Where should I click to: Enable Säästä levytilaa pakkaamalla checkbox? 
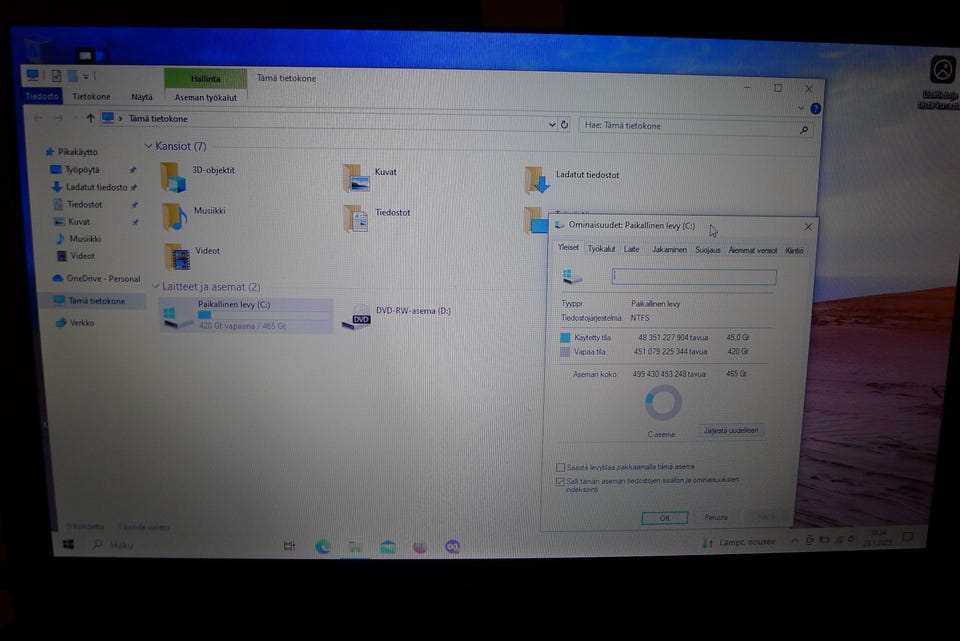tap(560, 467)
